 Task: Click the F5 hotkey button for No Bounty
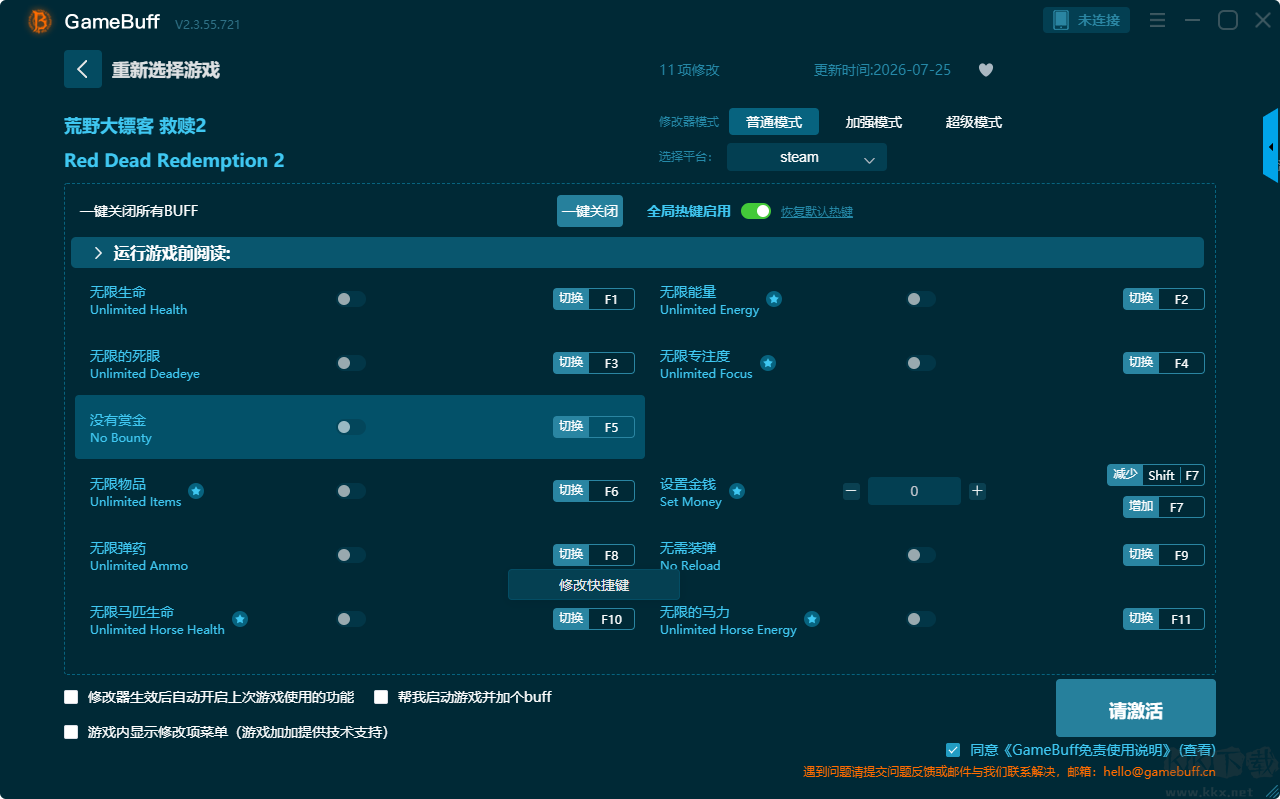point(594,427)
